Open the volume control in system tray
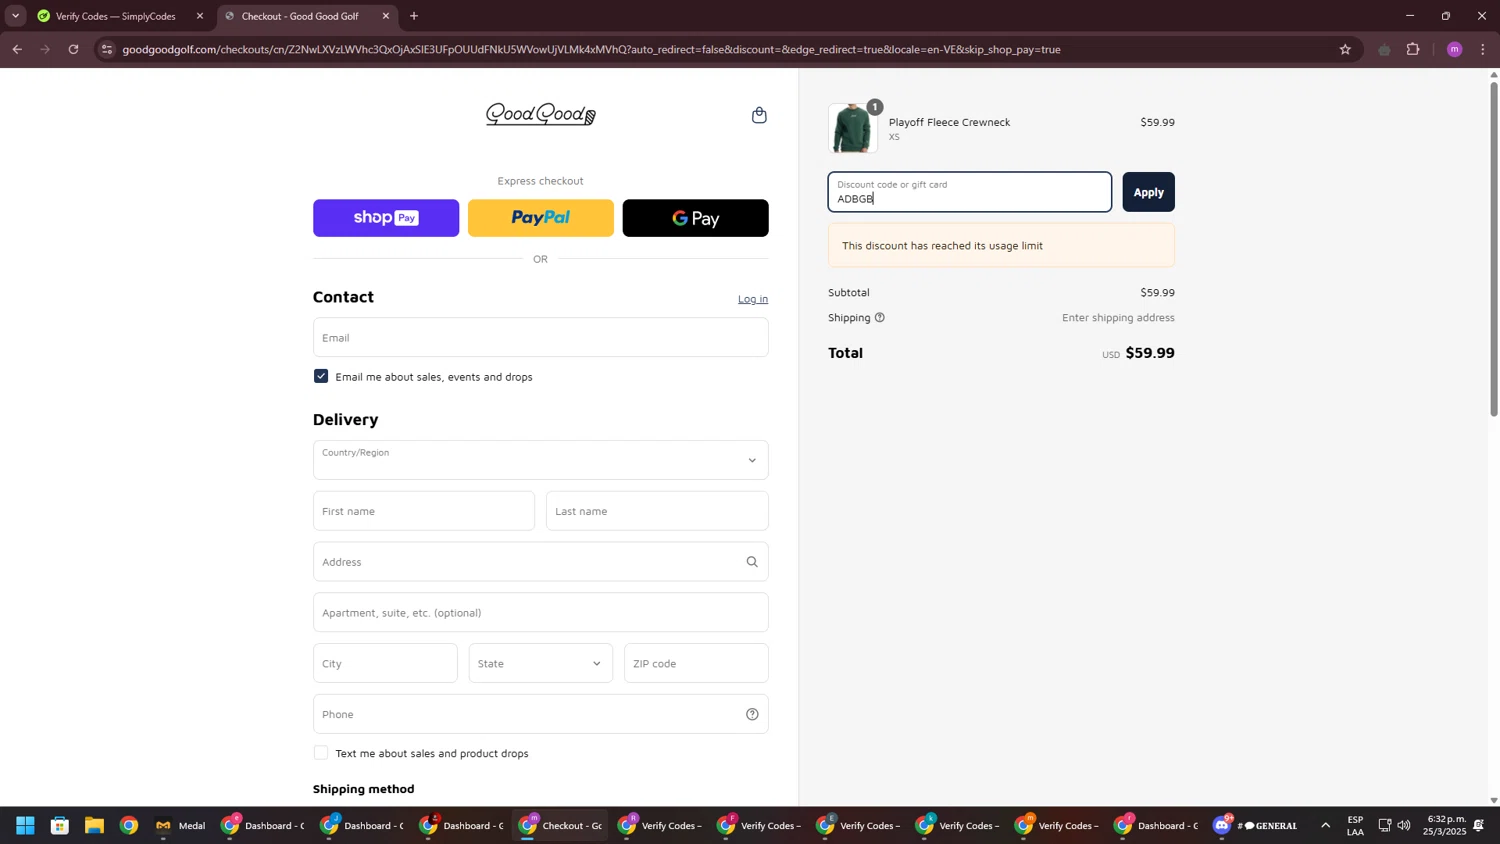 (1404, 826)
